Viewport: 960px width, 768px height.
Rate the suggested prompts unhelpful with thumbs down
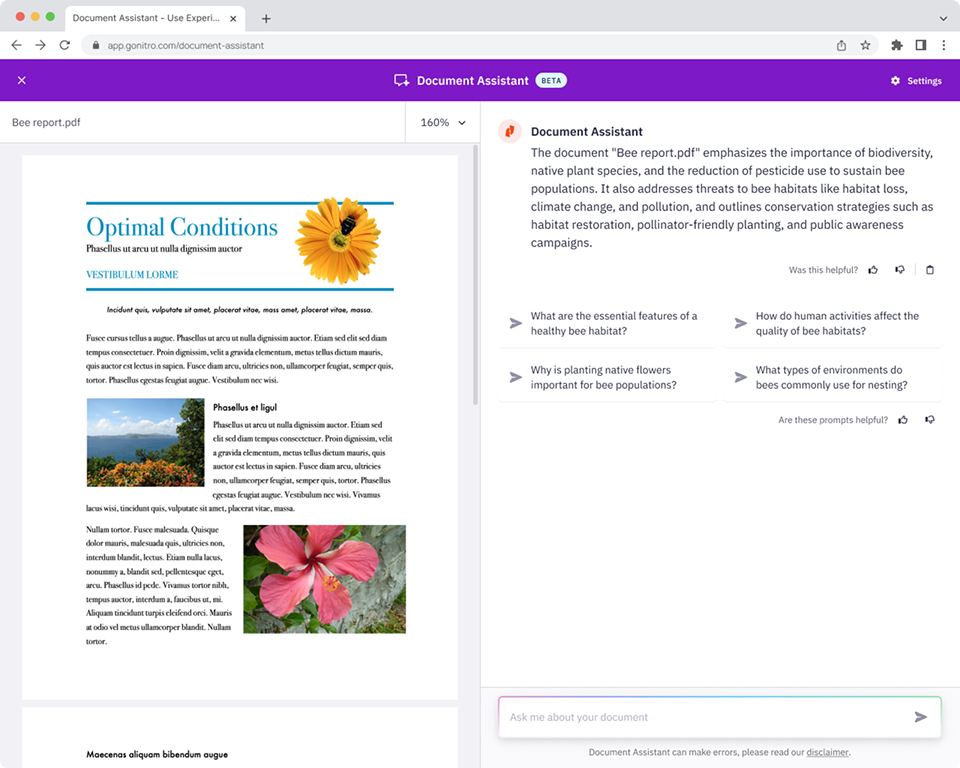[929, 419]
